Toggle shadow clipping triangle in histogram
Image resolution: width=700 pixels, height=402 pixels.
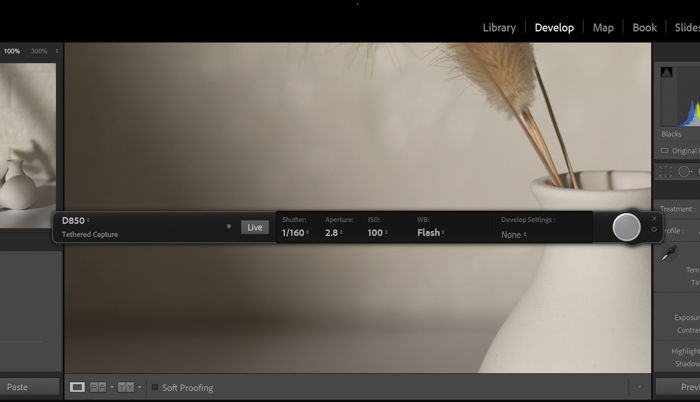[x=667, y=72]
